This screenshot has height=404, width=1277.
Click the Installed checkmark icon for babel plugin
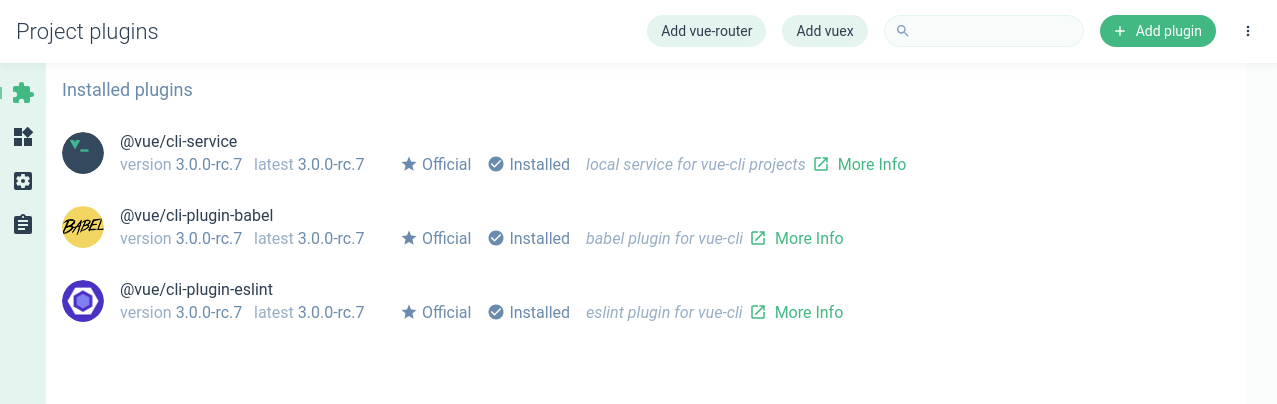496,238
